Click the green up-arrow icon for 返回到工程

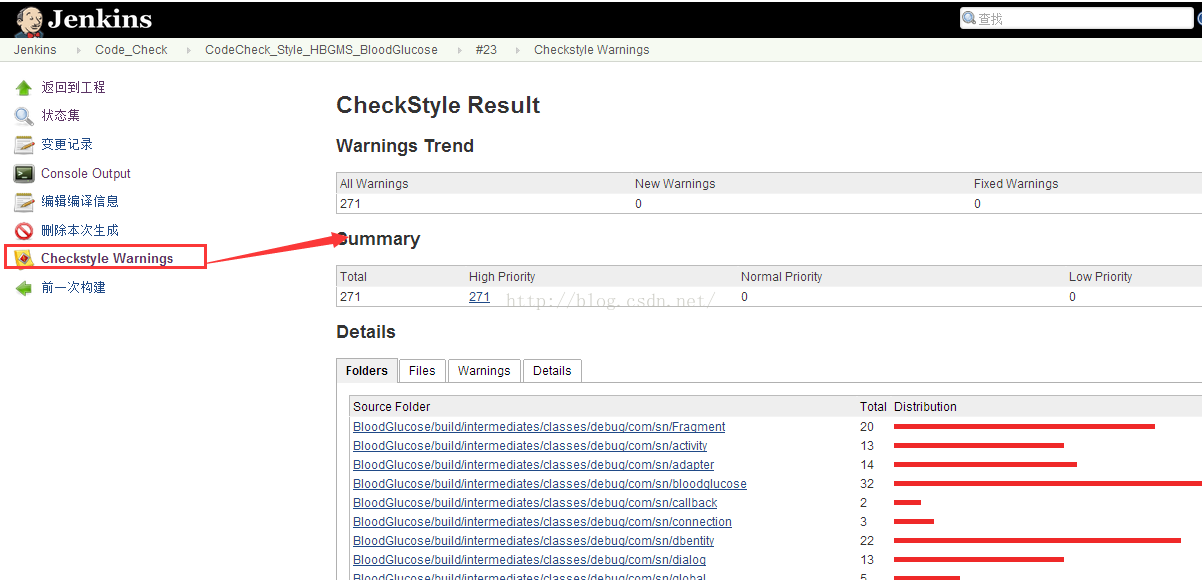point(24,88)
